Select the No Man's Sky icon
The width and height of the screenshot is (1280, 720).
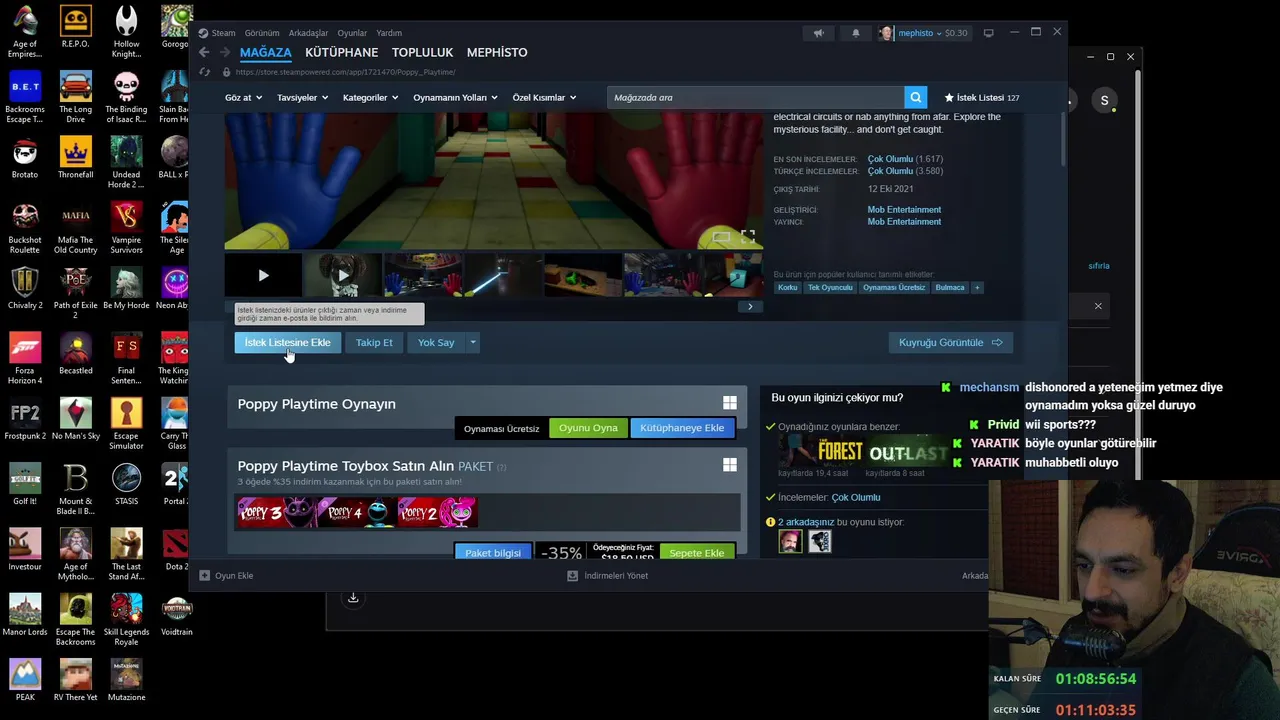coord(75,419)
